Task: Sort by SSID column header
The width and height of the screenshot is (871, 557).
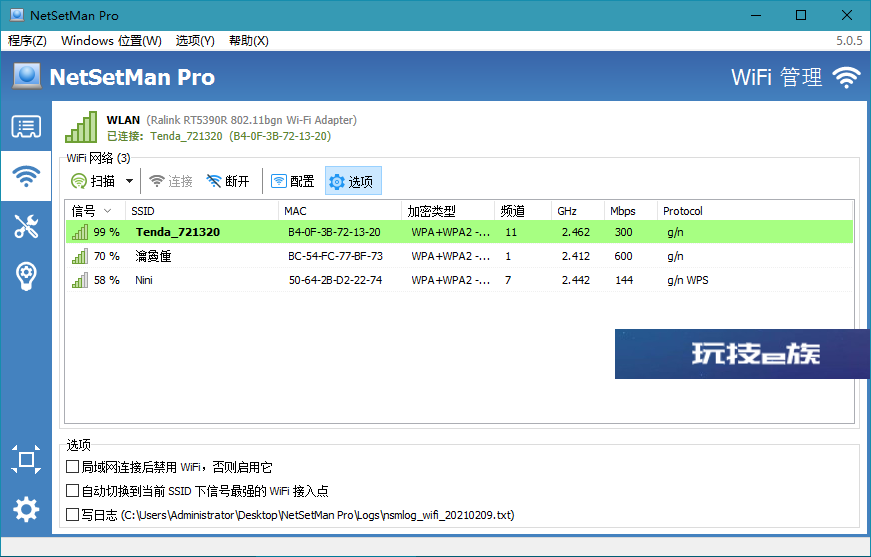Action: pyautogui.click(x=202, y=211)
